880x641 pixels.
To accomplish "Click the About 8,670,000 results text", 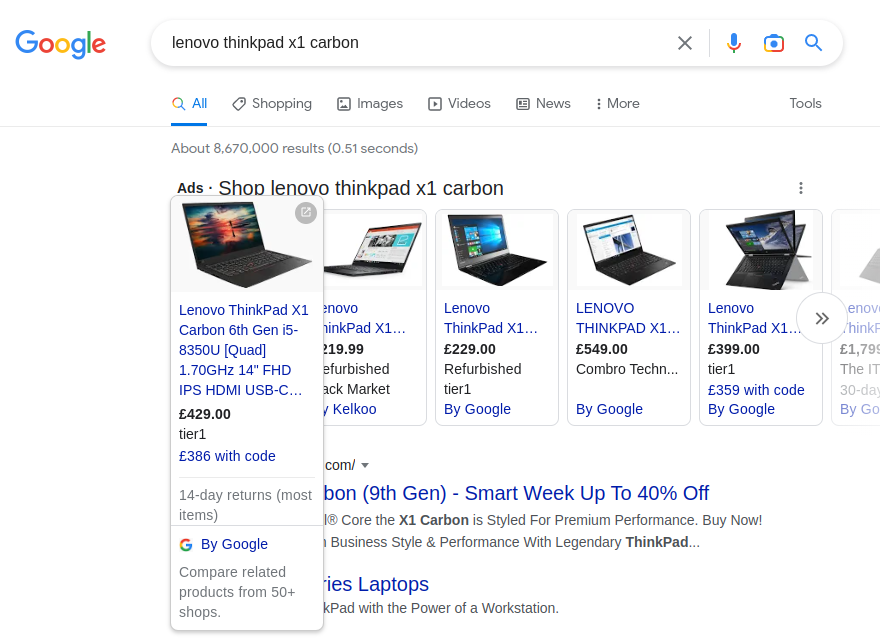I will click(x=295, y=148).
